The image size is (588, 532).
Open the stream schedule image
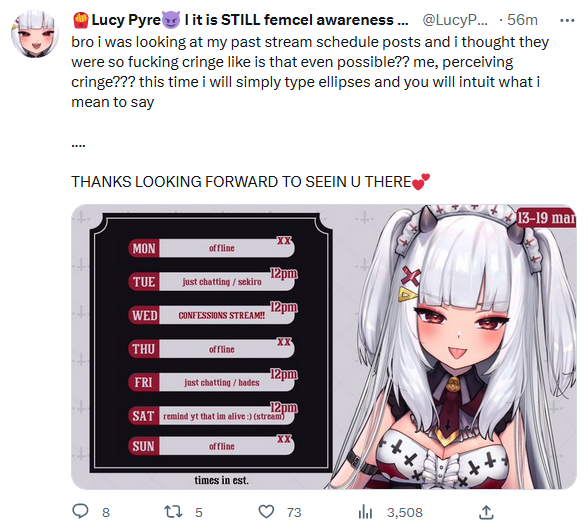(x=324, y=347)
